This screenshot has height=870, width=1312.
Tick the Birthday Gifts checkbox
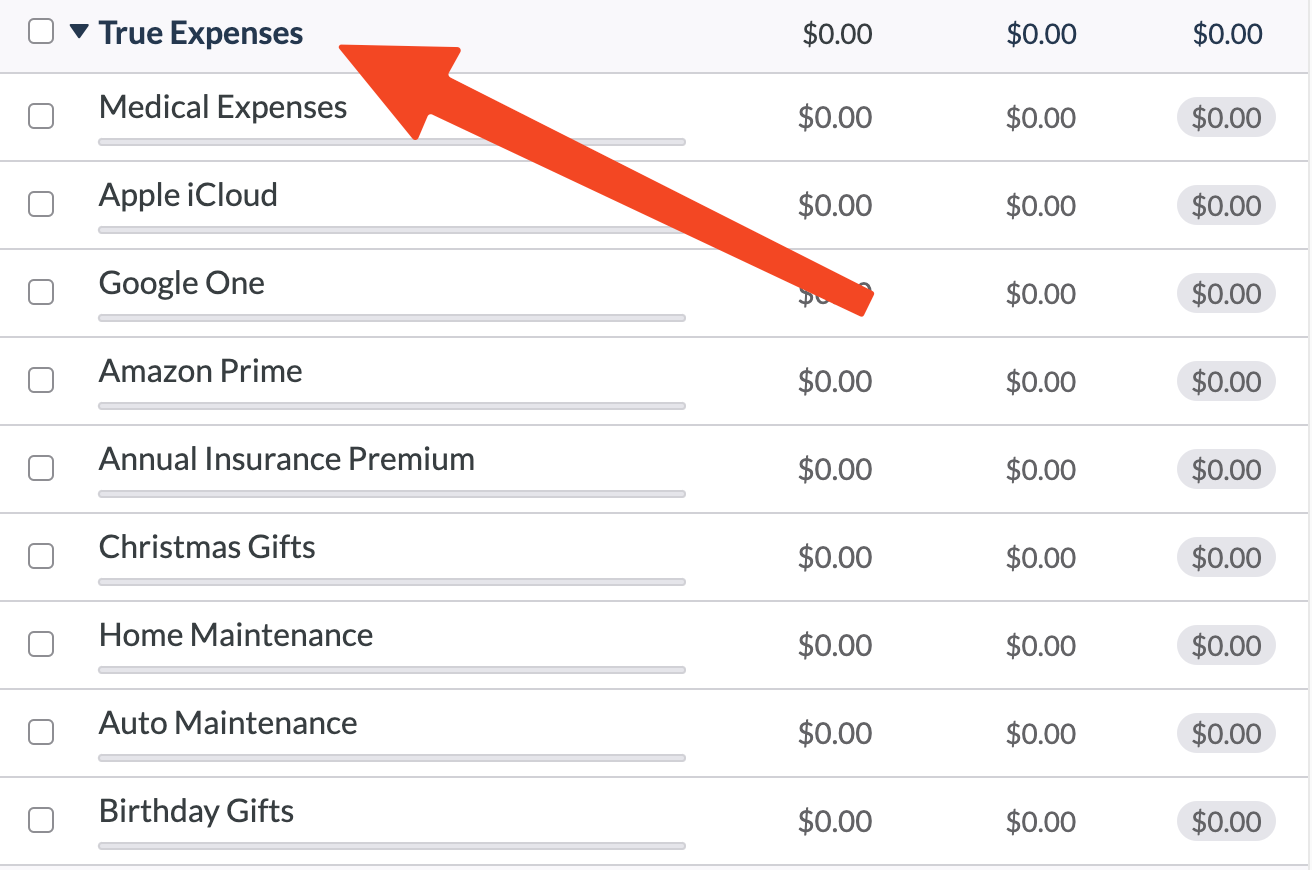40,820
